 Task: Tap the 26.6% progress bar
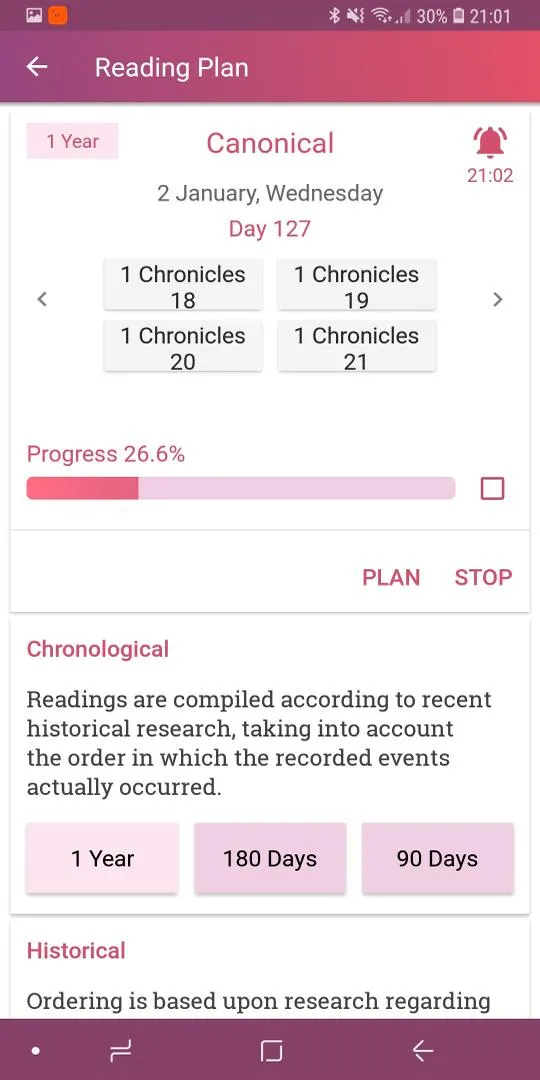(241, 488)
